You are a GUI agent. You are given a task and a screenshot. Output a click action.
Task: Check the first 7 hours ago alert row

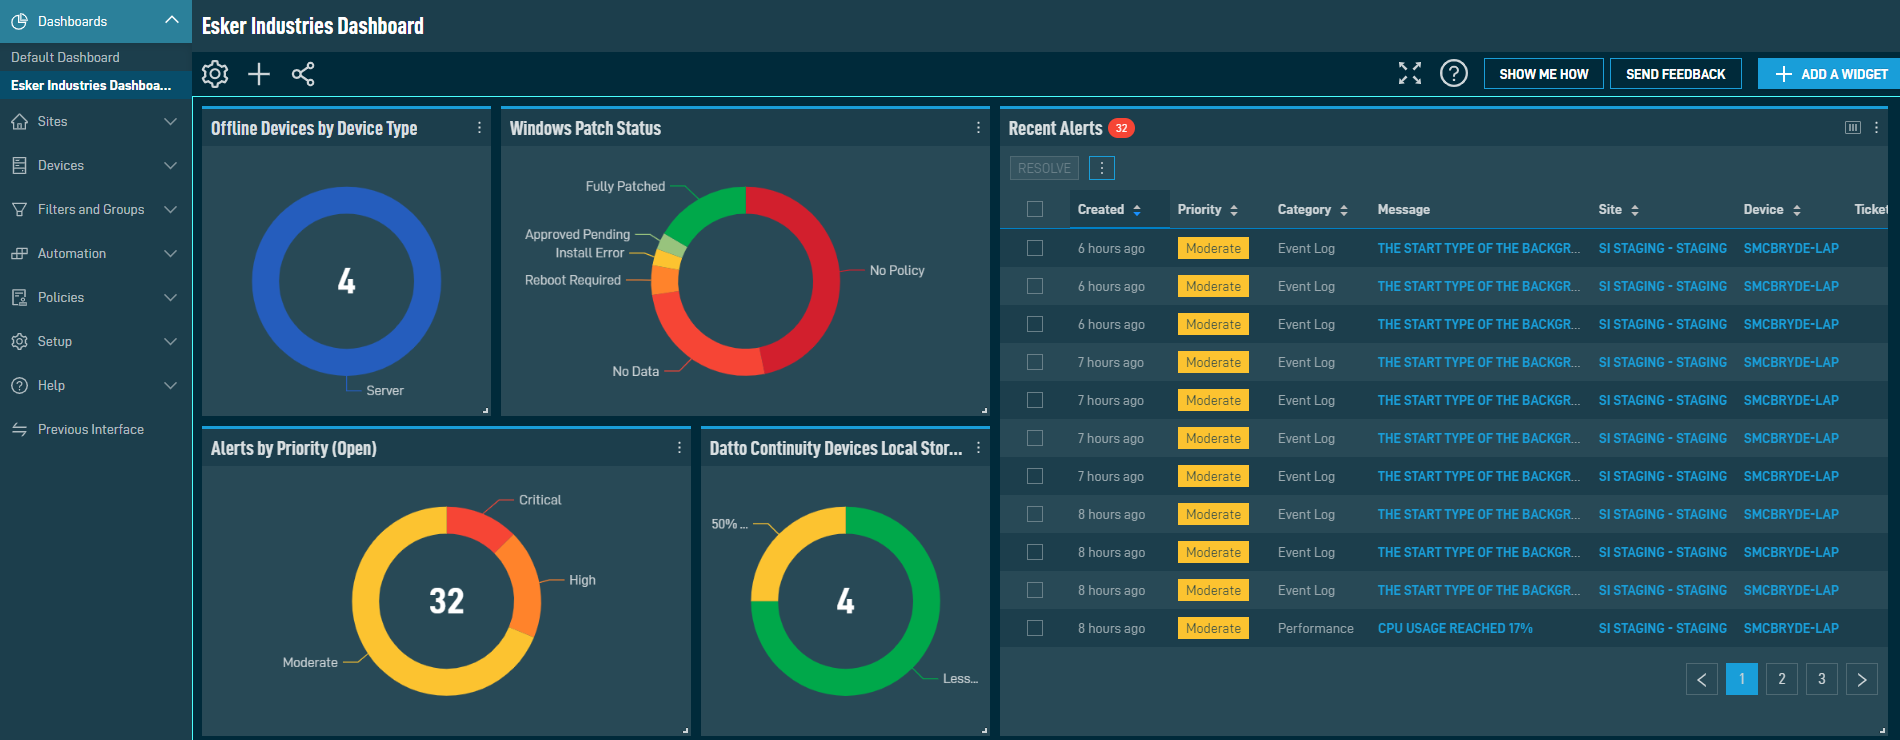[1035, 362]
